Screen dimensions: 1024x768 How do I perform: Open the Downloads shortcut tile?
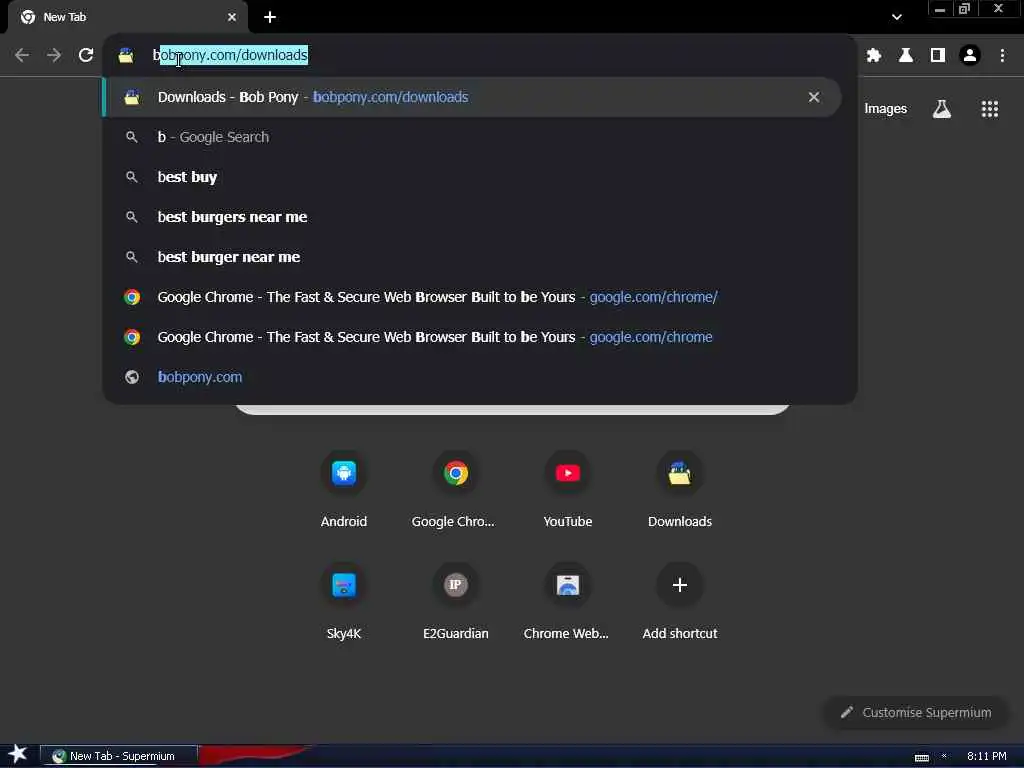(x=680, y=488)
